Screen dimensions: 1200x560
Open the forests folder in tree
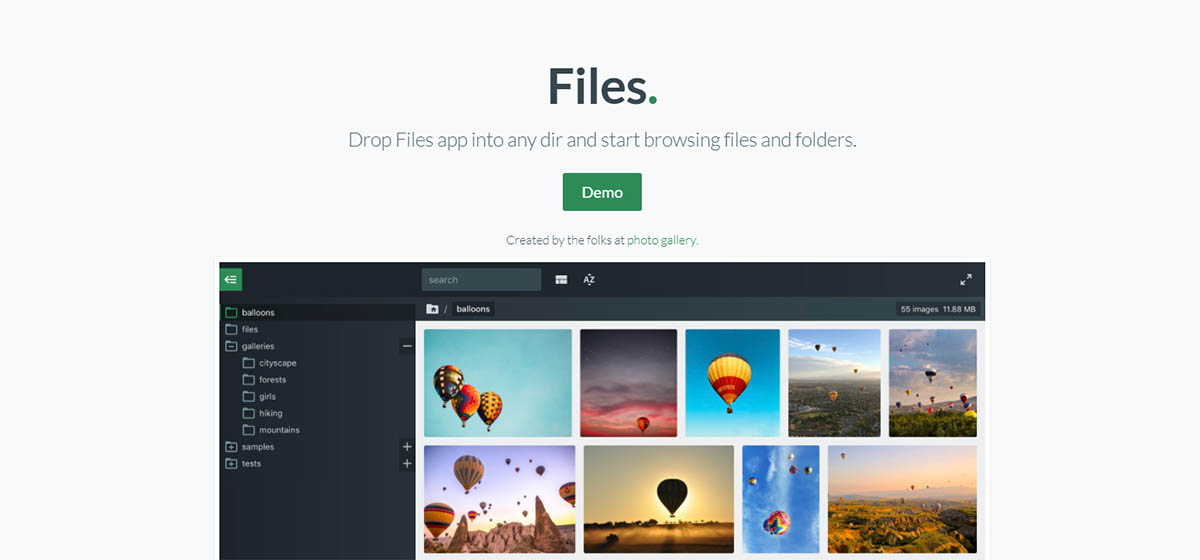click(272, 380)
